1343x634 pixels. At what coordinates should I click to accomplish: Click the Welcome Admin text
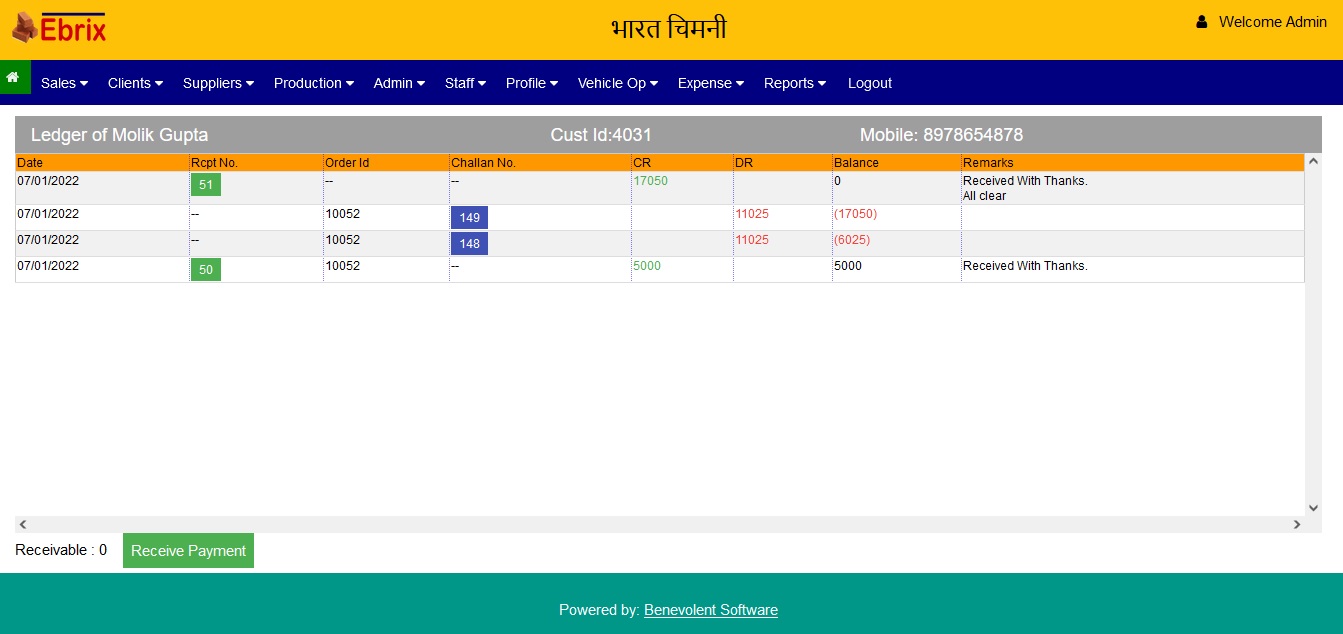(x=1272, y=22)
